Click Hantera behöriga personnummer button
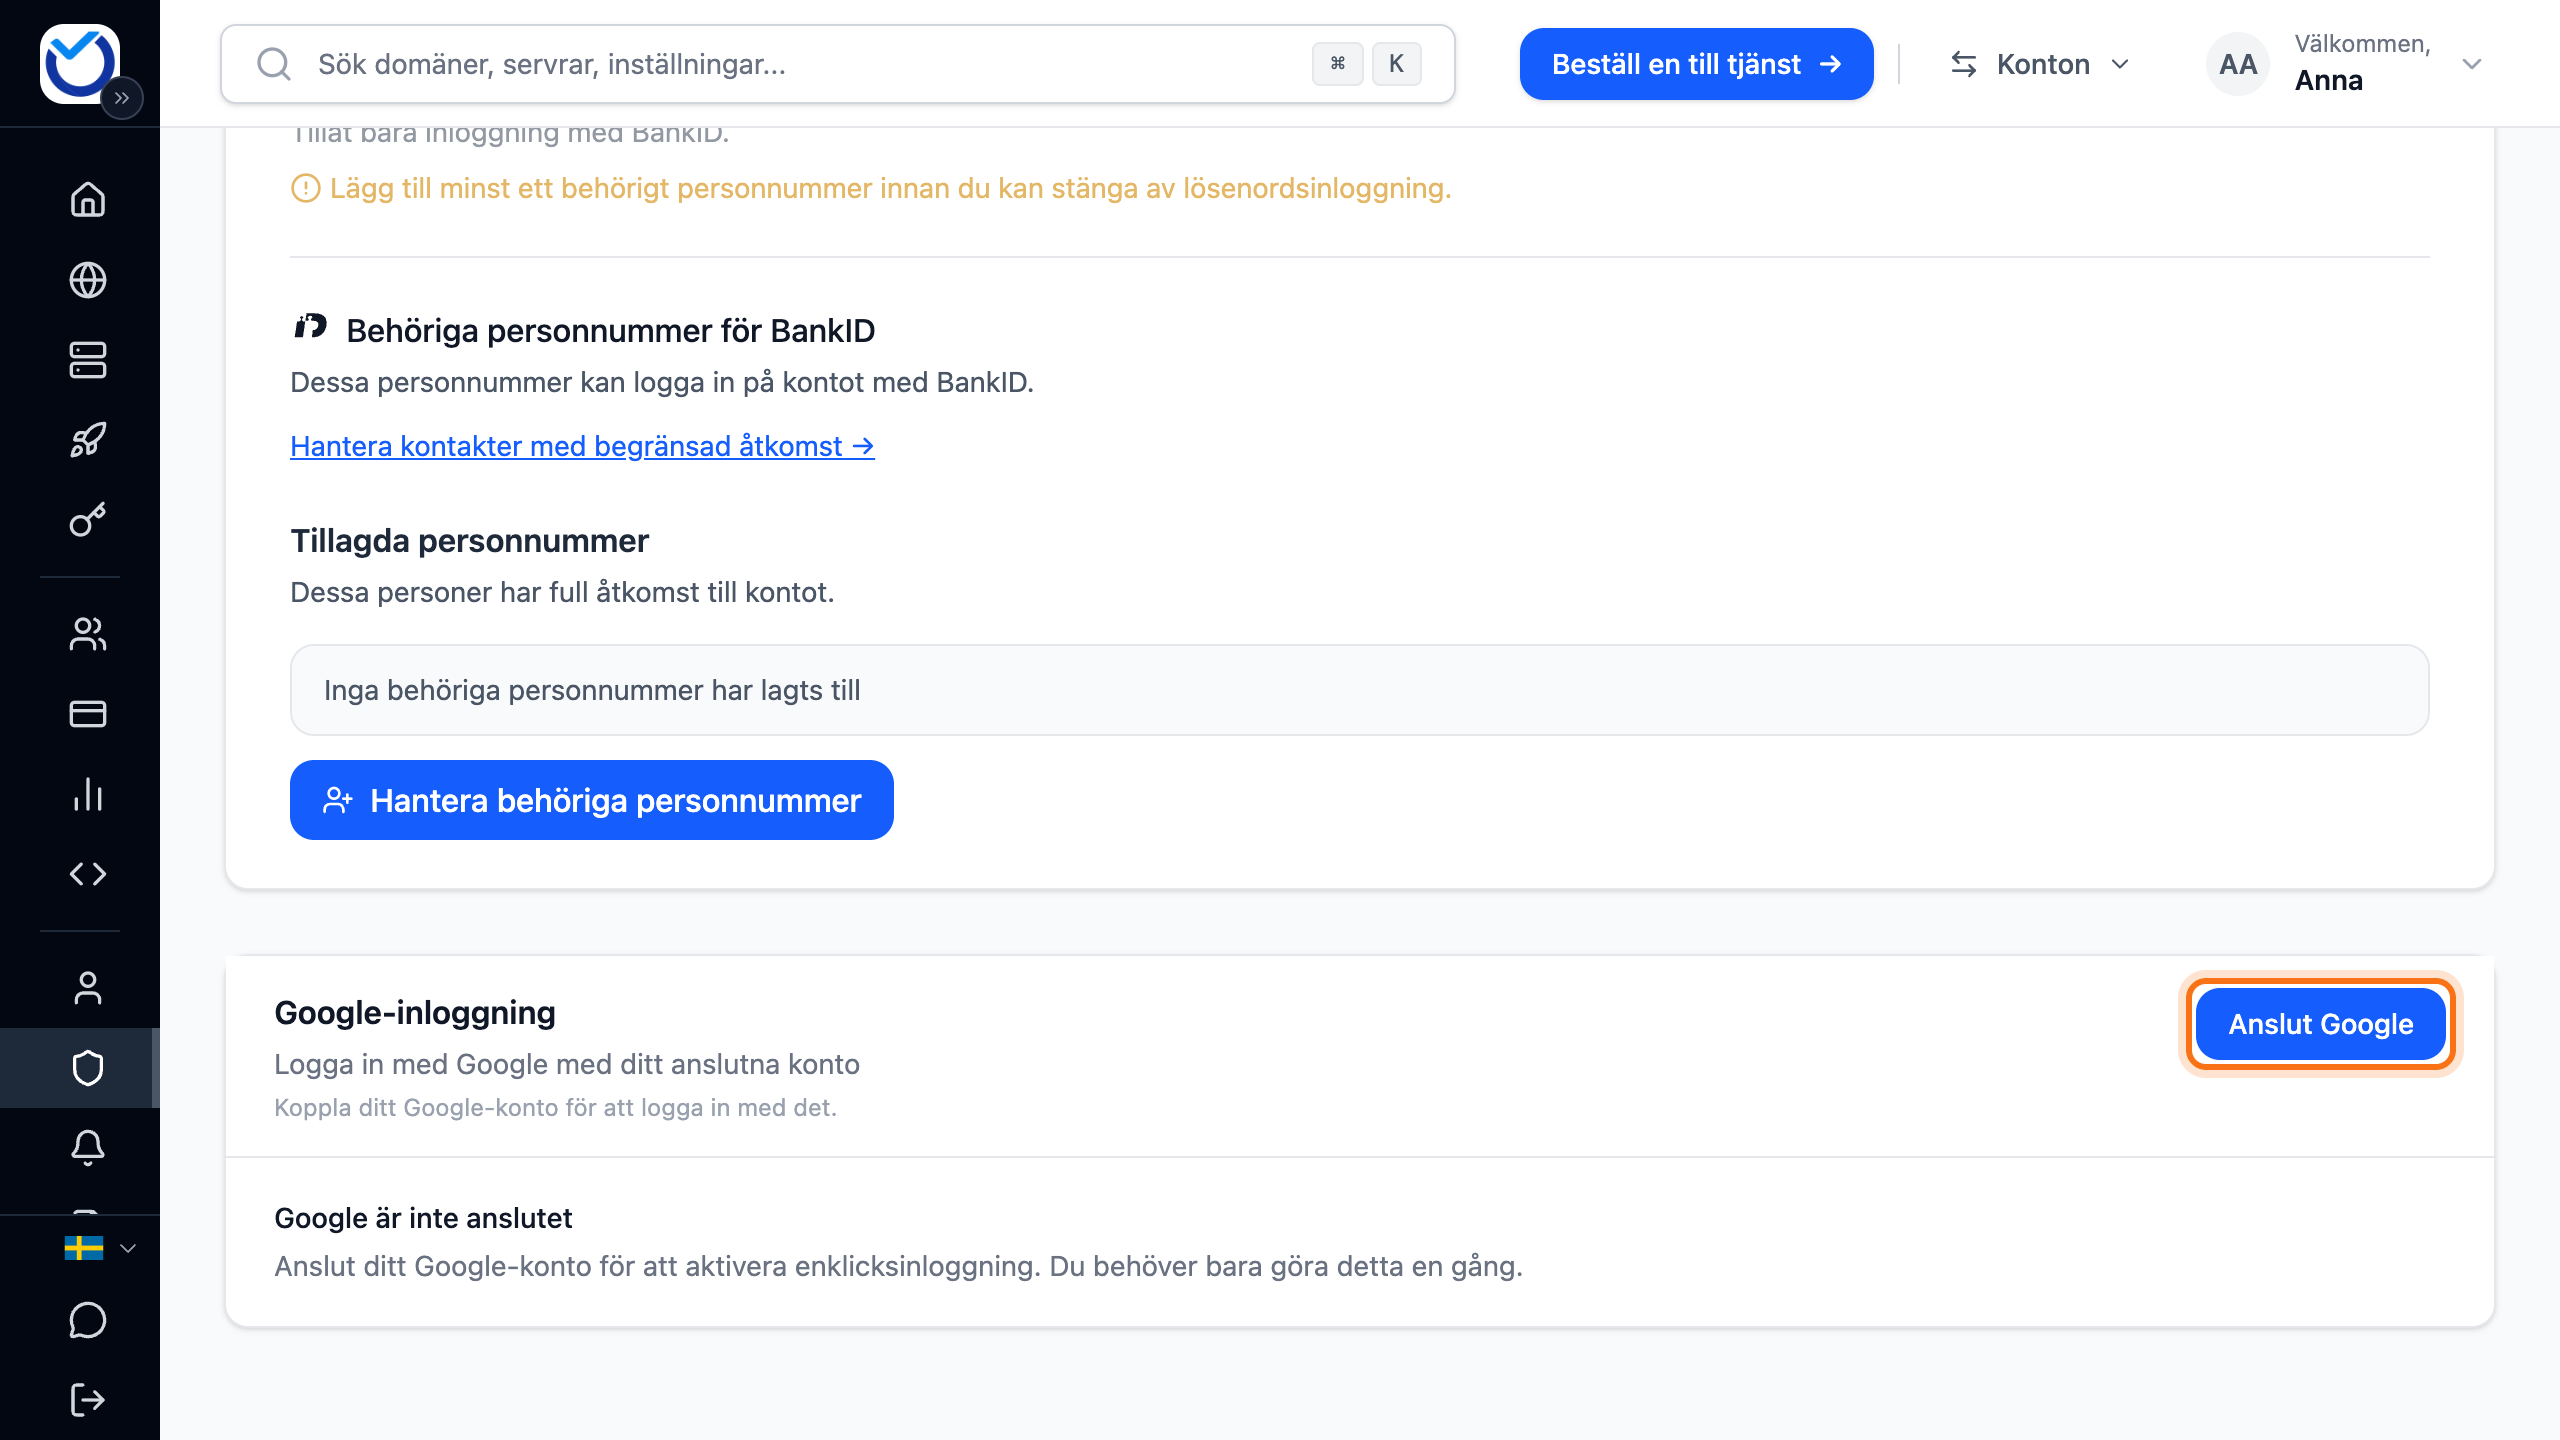 click(x=592, y=800)
